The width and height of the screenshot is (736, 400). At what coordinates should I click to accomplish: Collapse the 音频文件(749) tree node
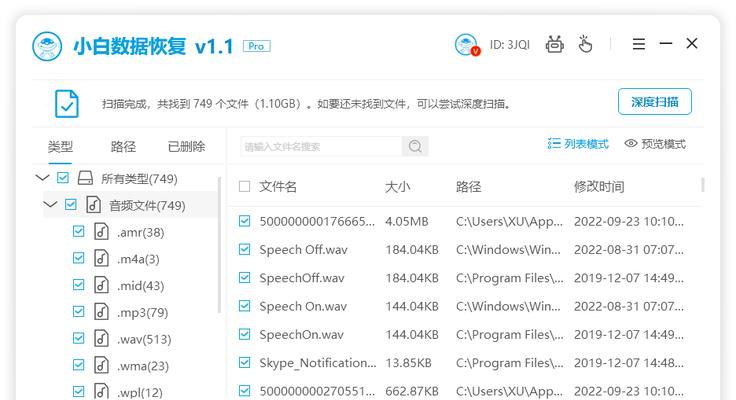pos(50,205)
